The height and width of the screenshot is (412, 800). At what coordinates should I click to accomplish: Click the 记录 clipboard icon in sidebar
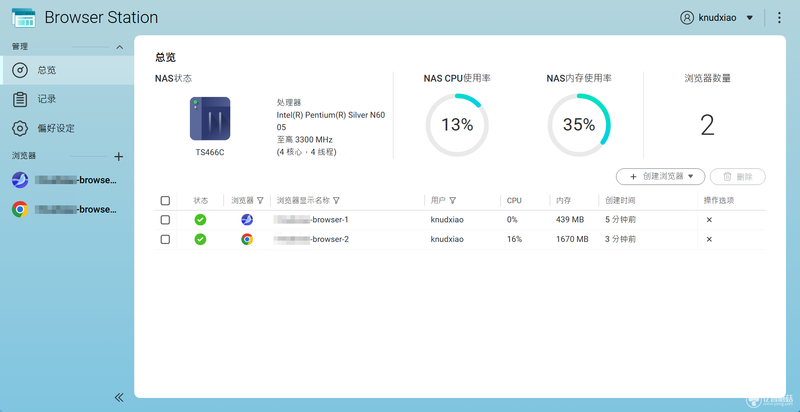click(x=20, y=99)
